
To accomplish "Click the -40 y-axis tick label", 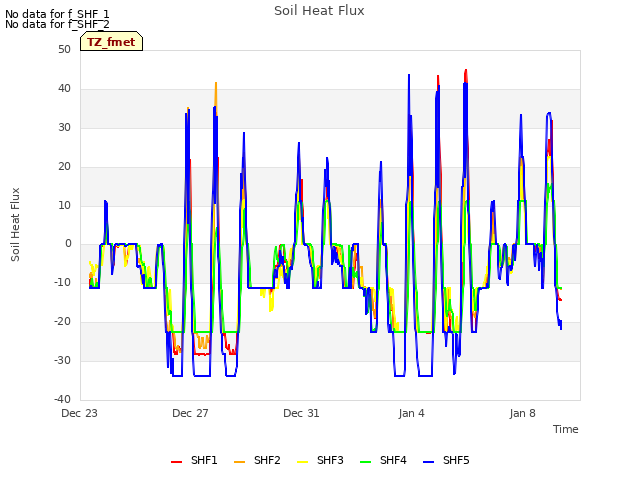I will (63, 399).
